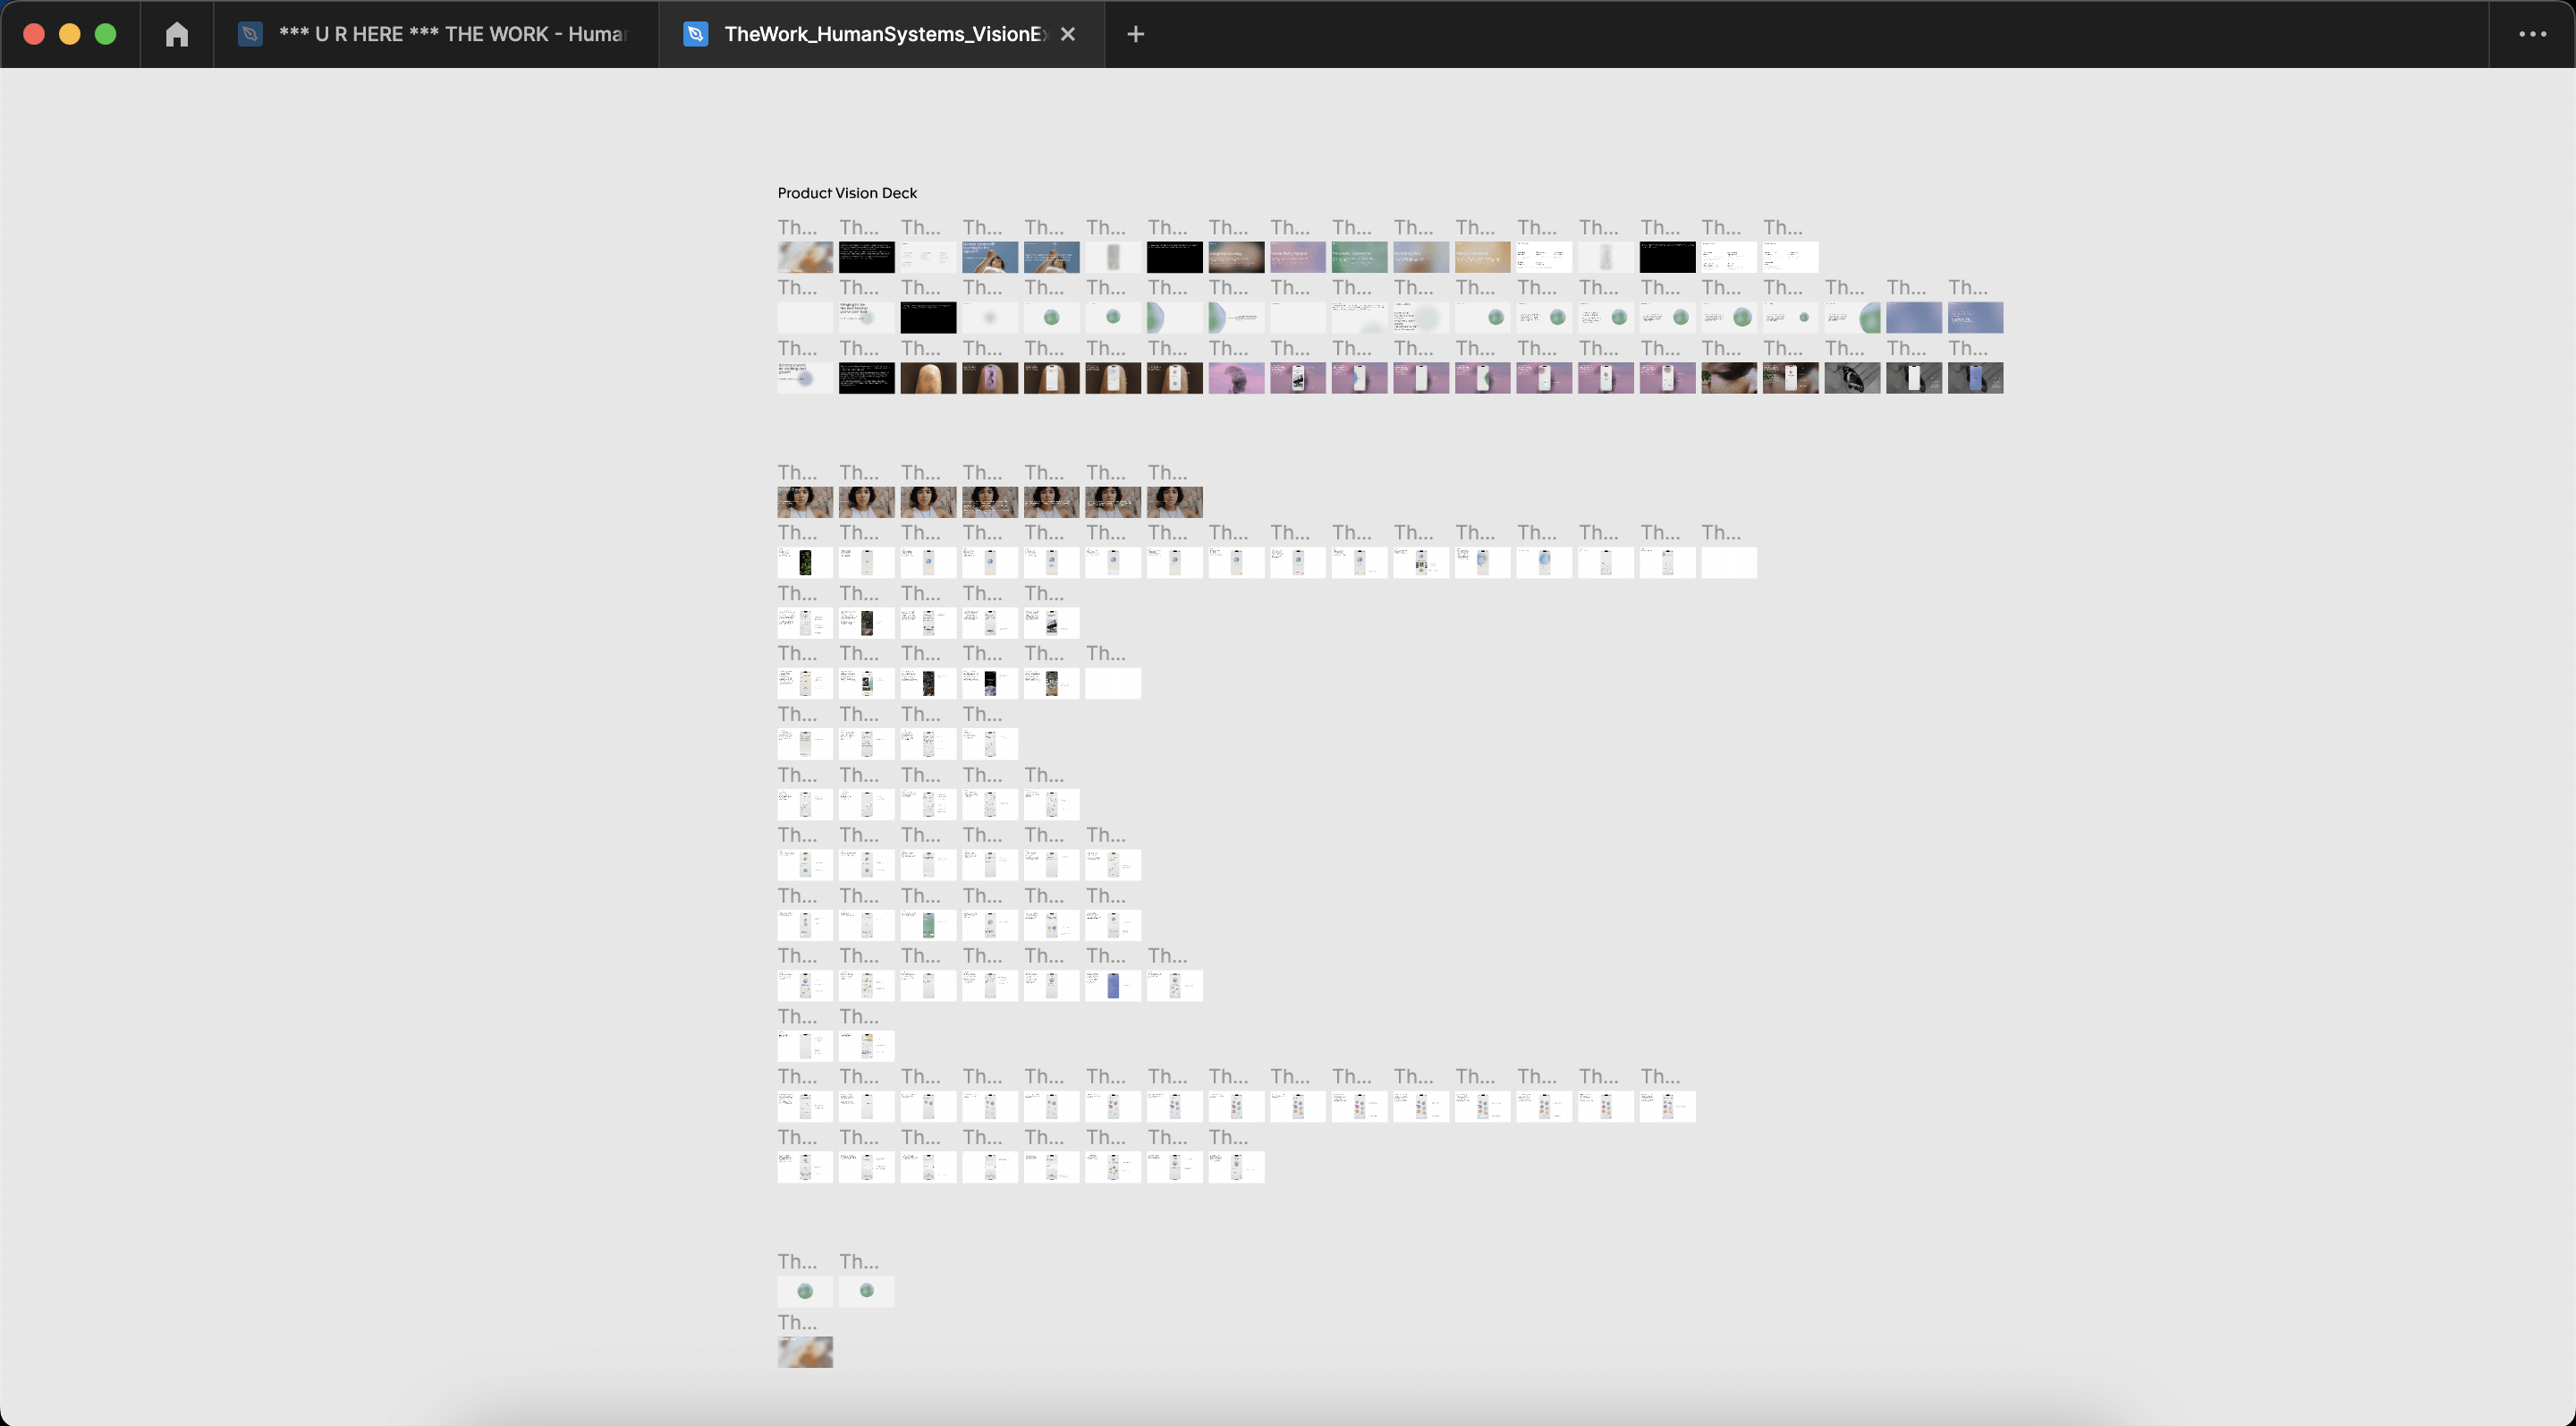Close the TheWork_HumanSystems_VisionEx tab
Viewport: 2576px width, 1426px height.
pyautogui.click(x=1067, y=33)
